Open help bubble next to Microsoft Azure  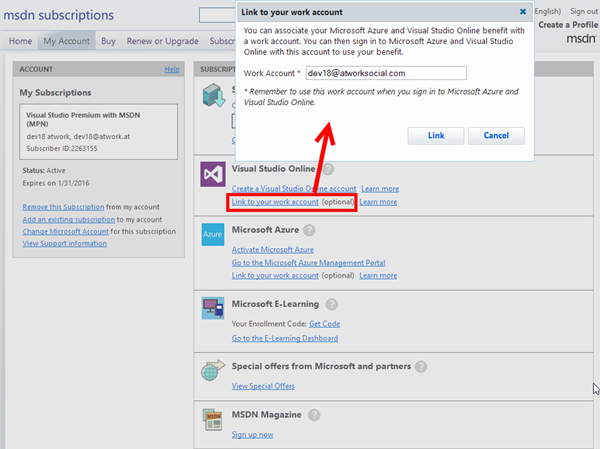tap(309, 230)
